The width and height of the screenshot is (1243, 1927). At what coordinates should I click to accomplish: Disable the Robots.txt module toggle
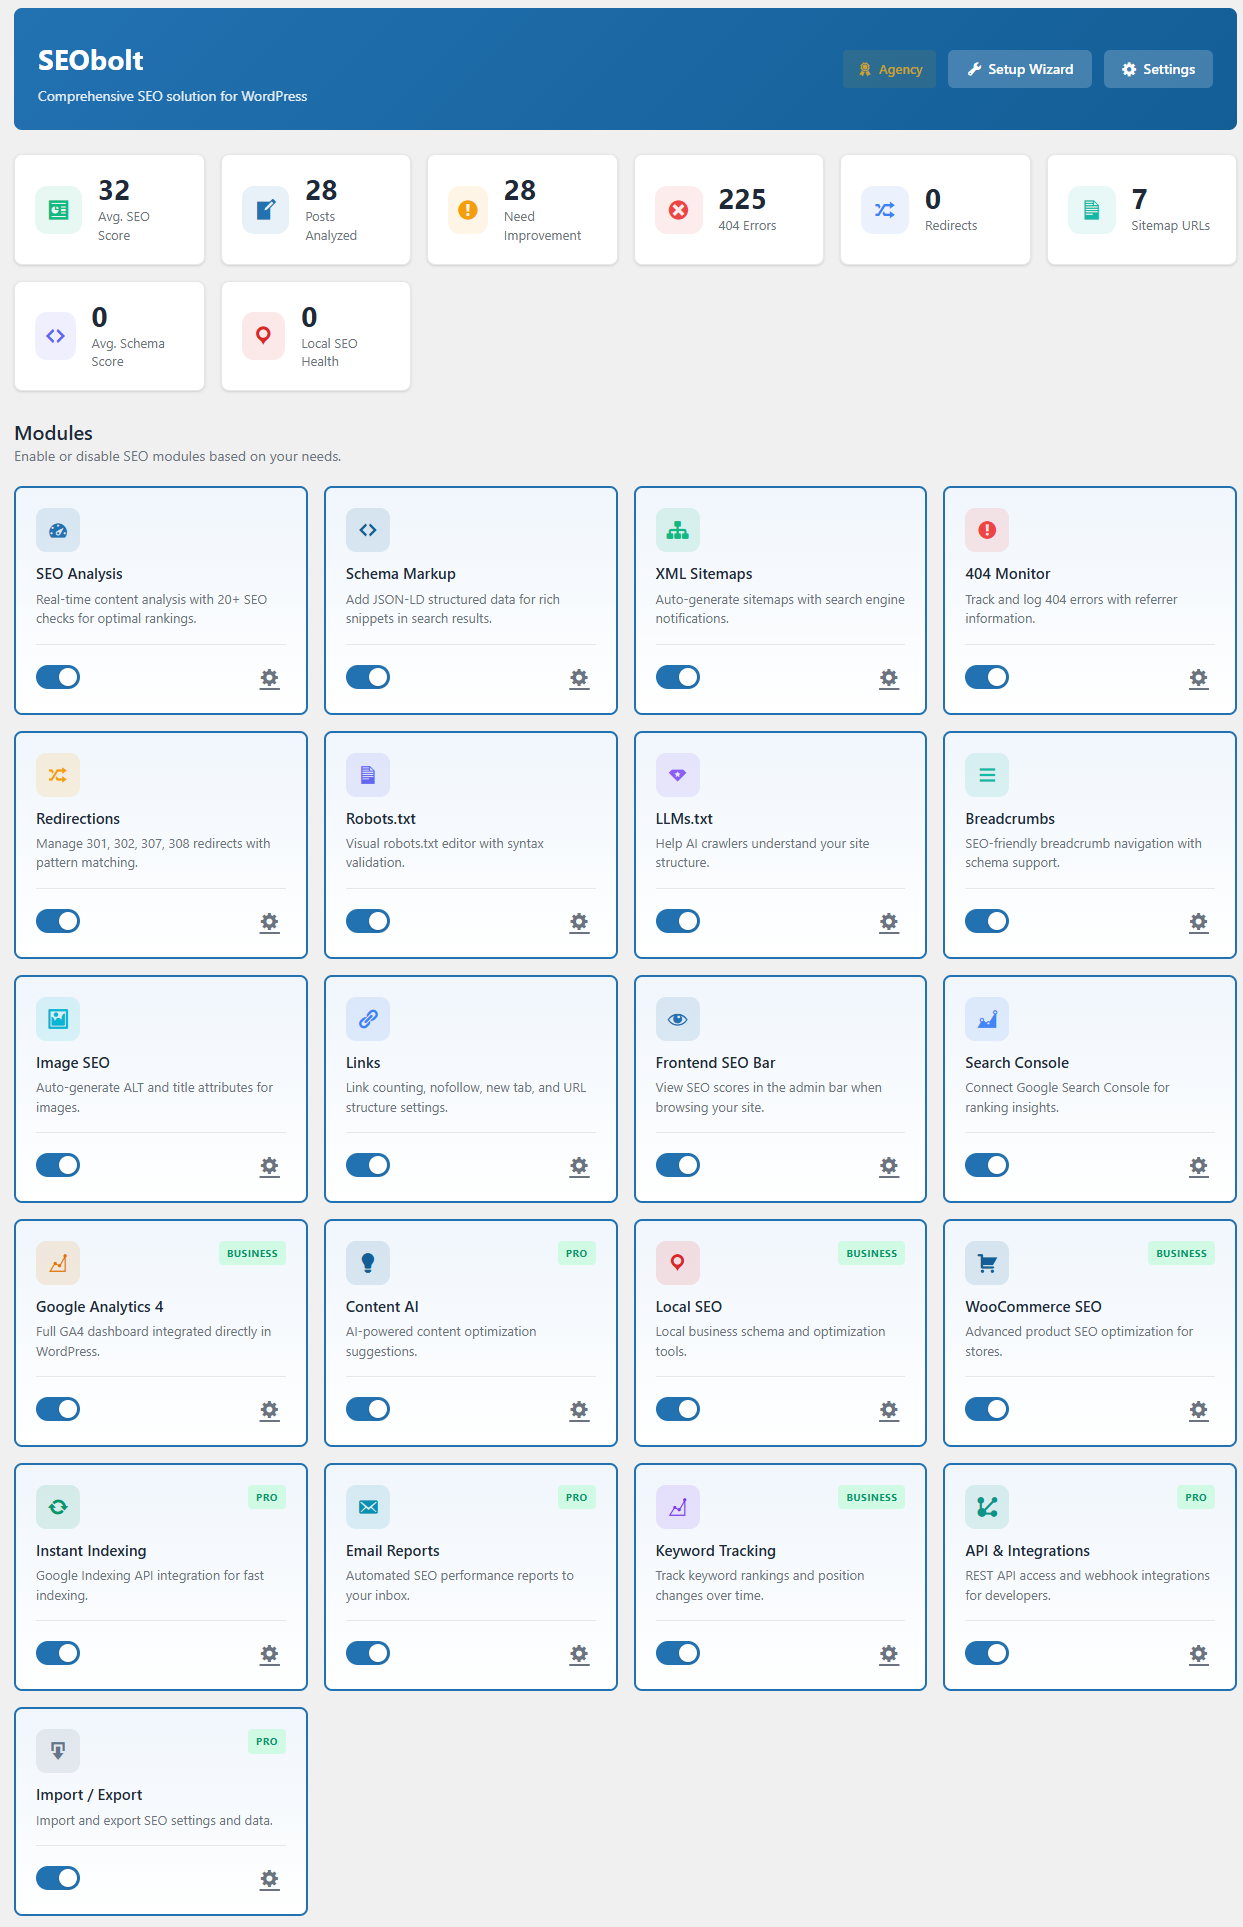tap(367, 921)
